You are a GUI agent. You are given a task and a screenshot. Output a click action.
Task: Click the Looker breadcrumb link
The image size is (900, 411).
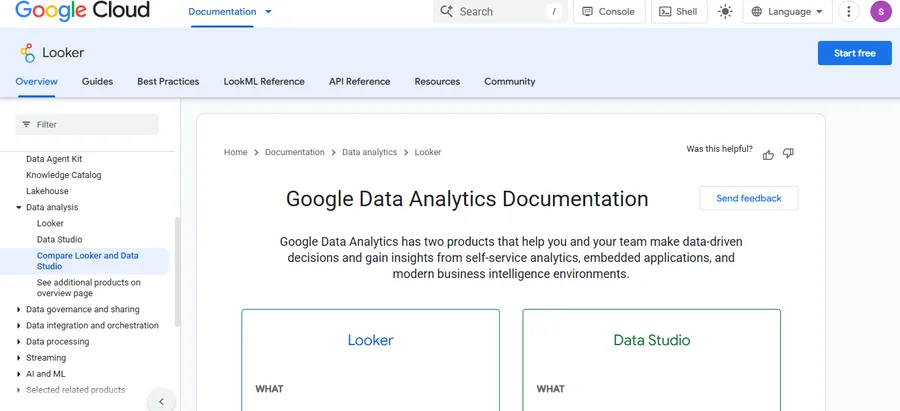pyautogui.click(x=428, y=152)
